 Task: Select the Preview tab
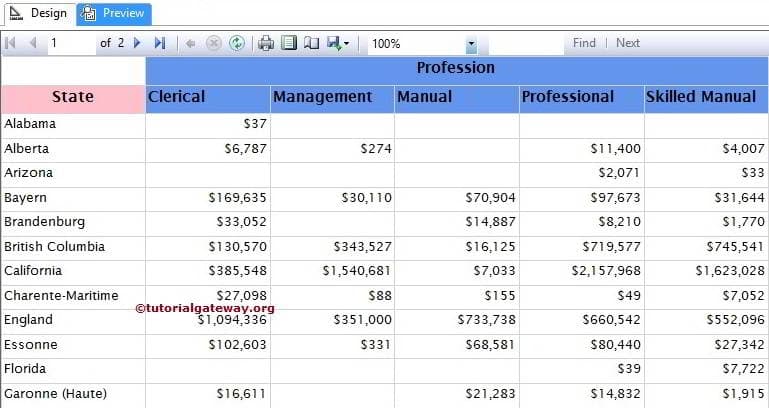[114, 13]
